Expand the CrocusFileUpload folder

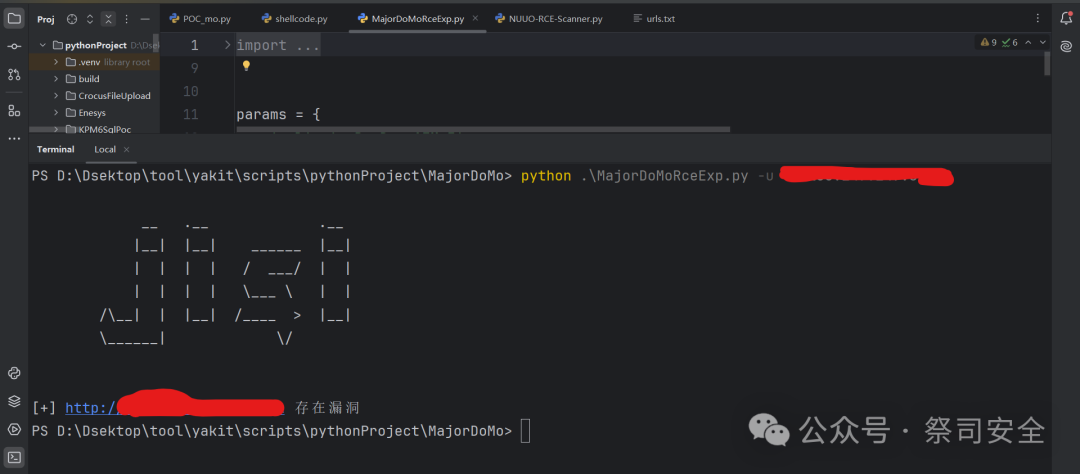click(x=56, y=96)
